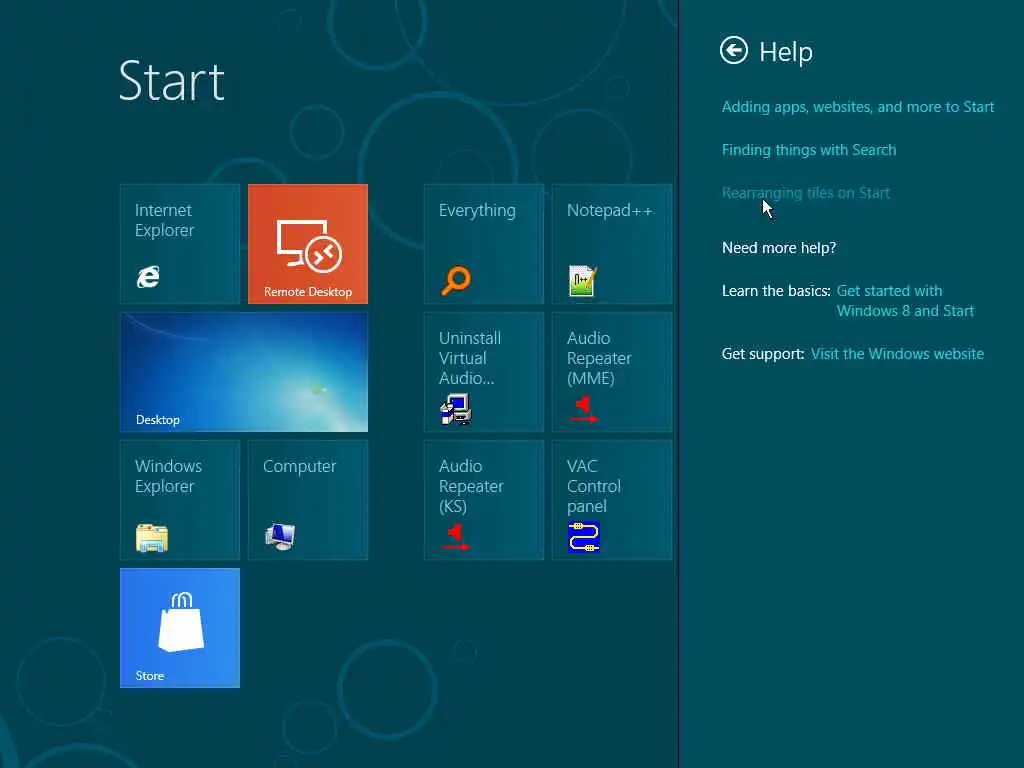Click the 'Notepad++' tile label text
This screenshot has height=768, width=1024.
(609, 210)
